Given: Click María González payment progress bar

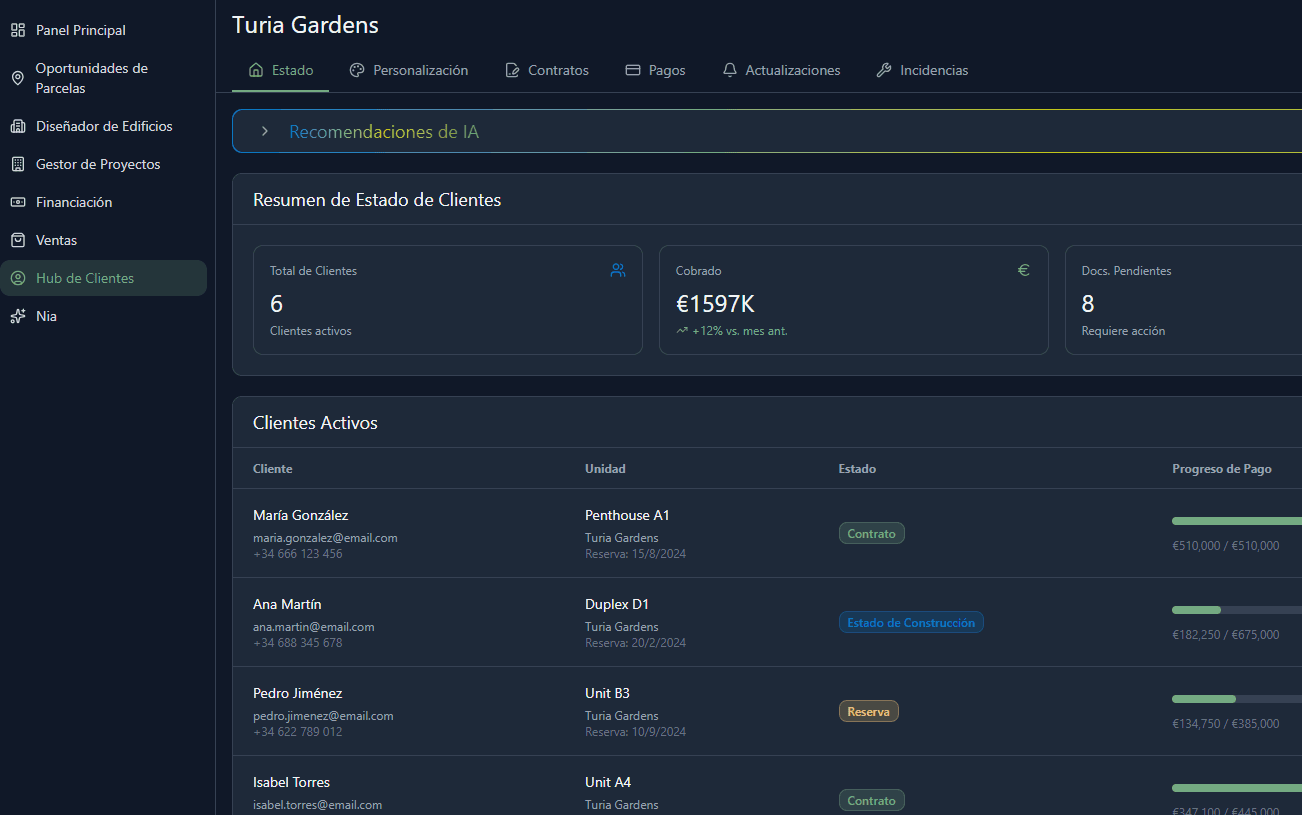Looking at the screenshot, I should pos(1237,521).
